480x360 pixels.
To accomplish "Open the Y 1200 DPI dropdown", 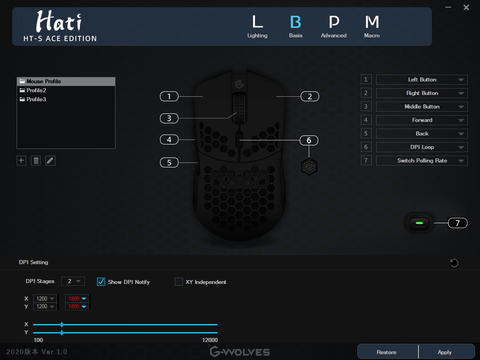I will [45, 307].
